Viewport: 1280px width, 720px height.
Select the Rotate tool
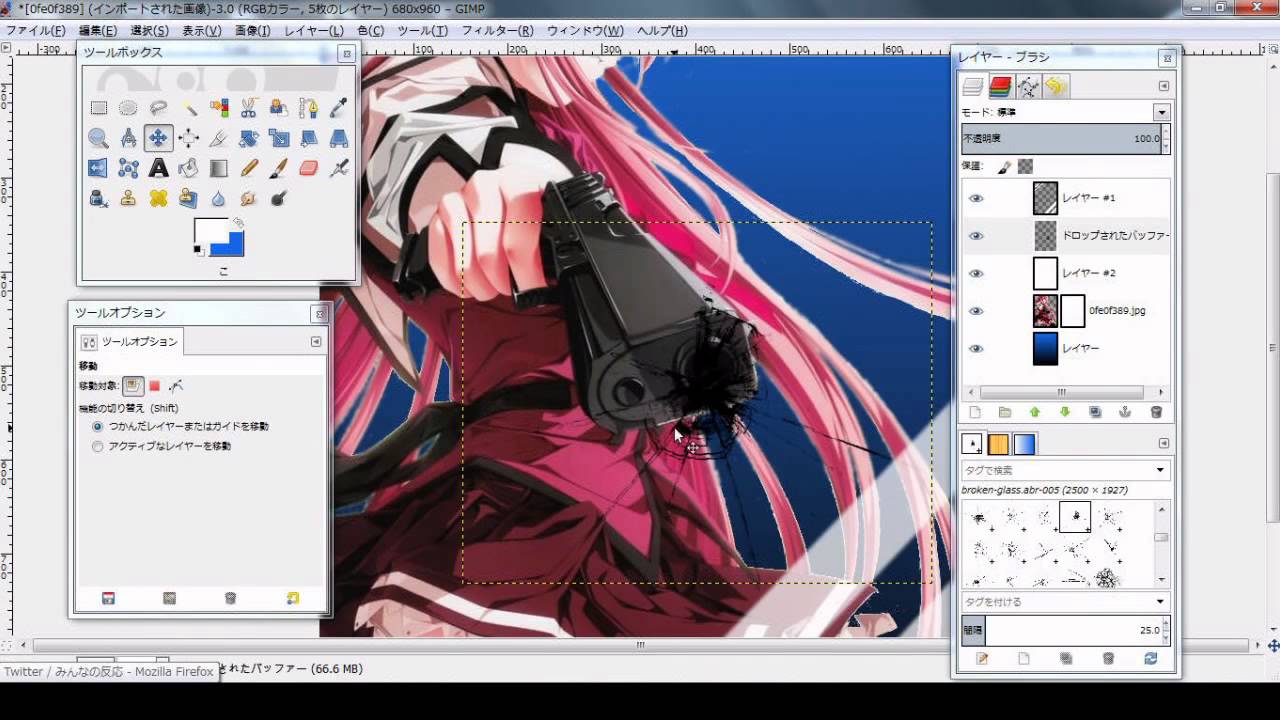248,138
